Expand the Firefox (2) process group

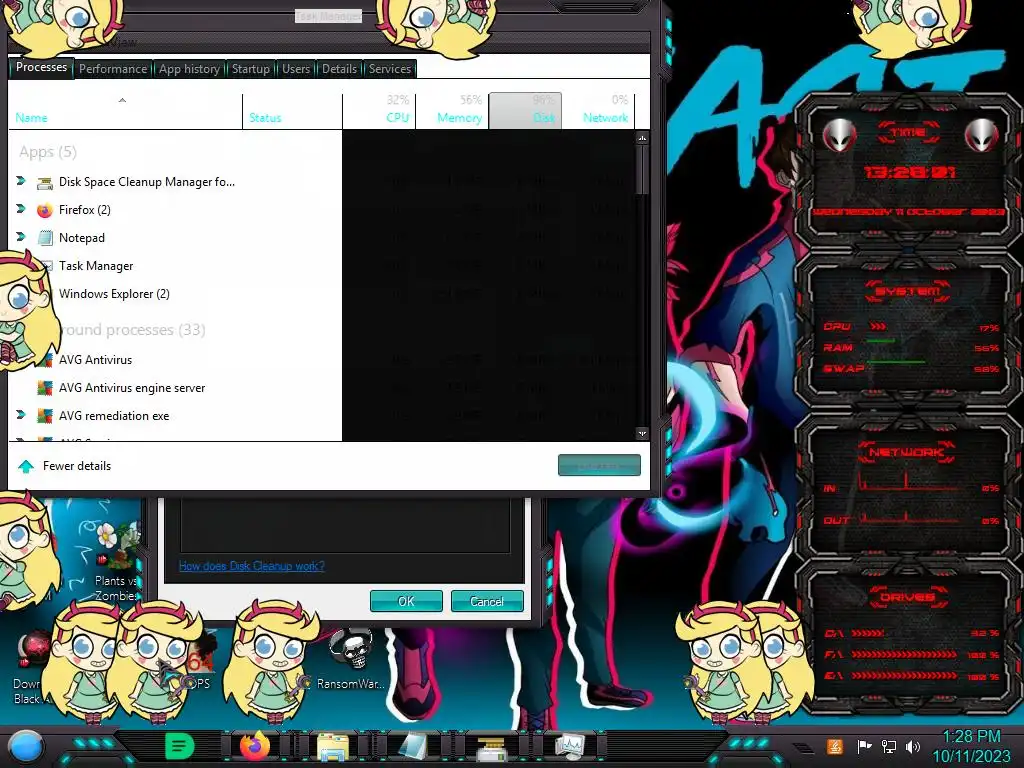pyautogui.click(x=21, y=209)
